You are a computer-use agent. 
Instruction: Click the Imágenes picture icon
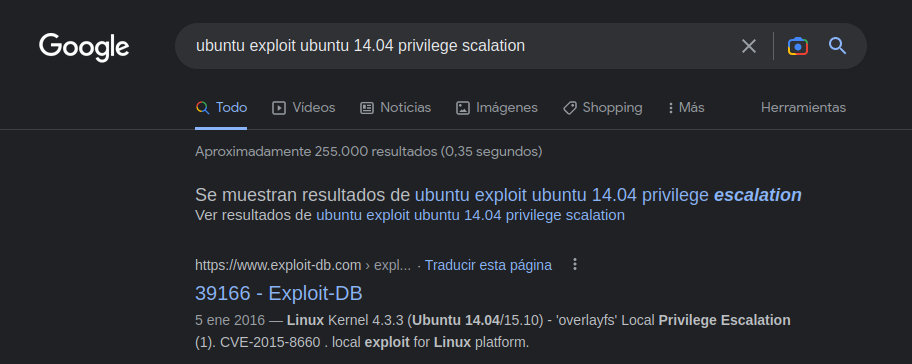pos(462,108)
